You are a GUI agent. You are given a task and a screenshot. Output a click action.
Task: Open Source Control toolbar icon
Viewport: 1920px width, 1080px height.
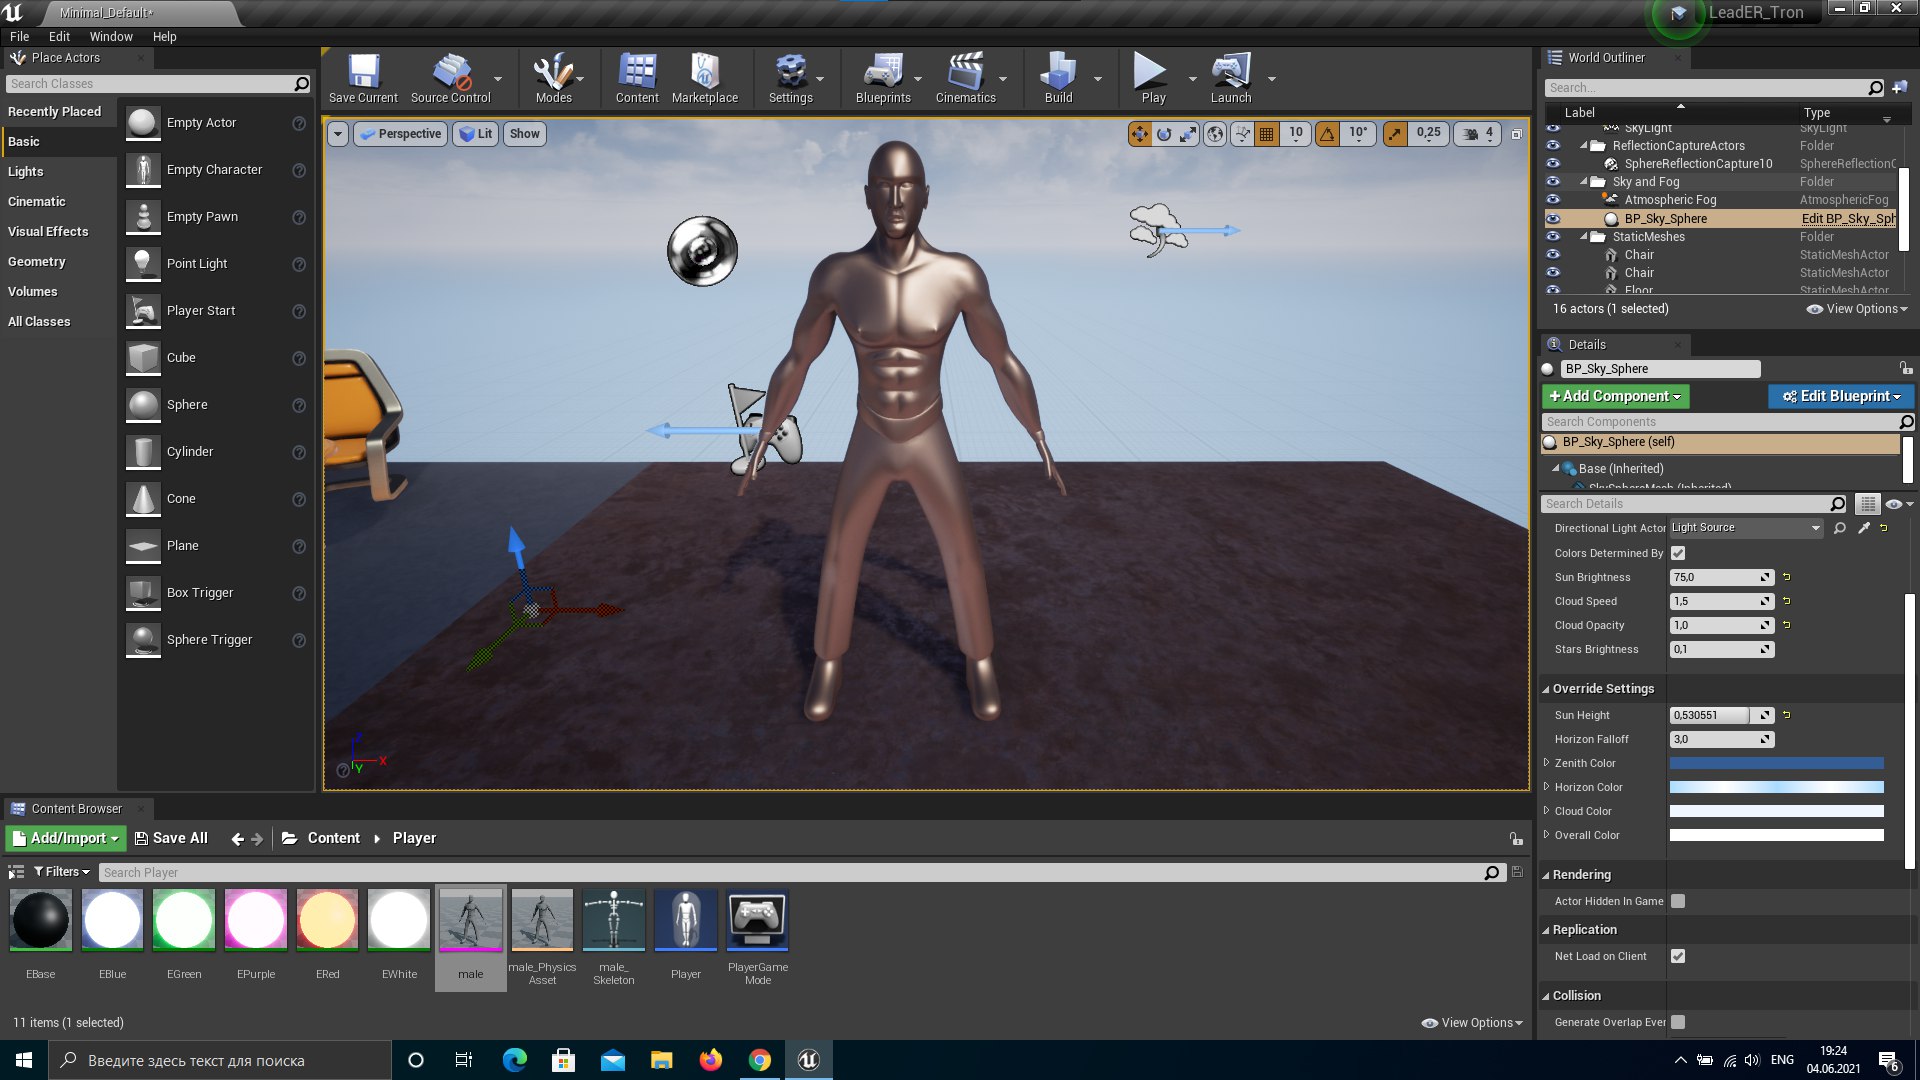pos(451,78)
